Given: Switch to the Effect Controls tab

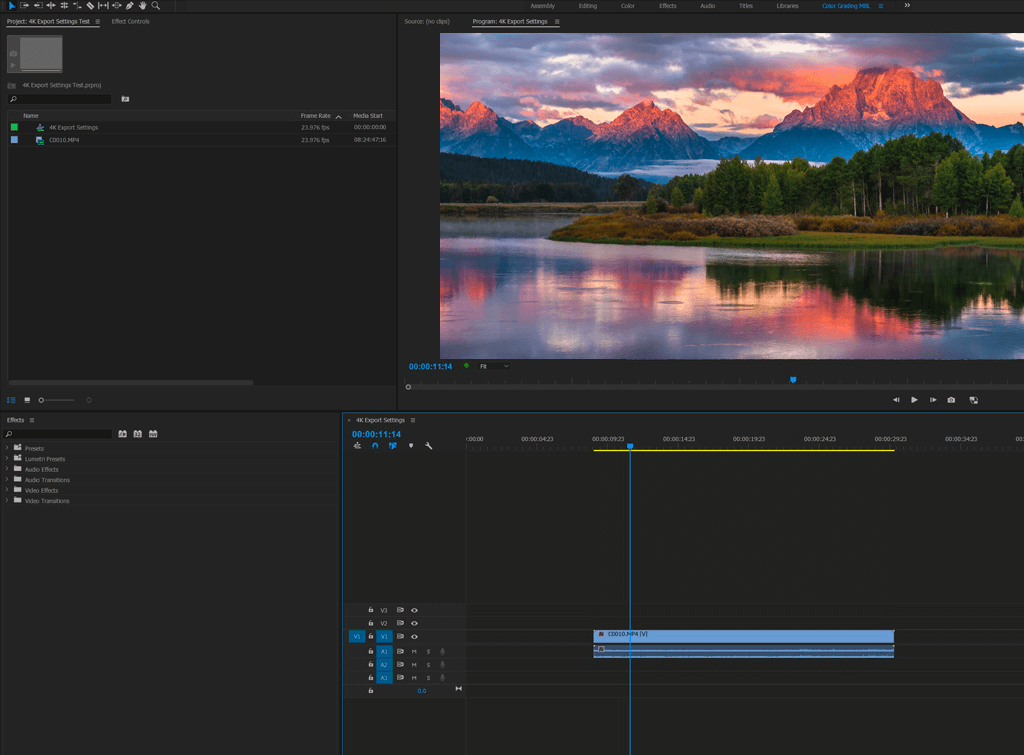Looking at the screenshot, I should (x=130, y=21).
